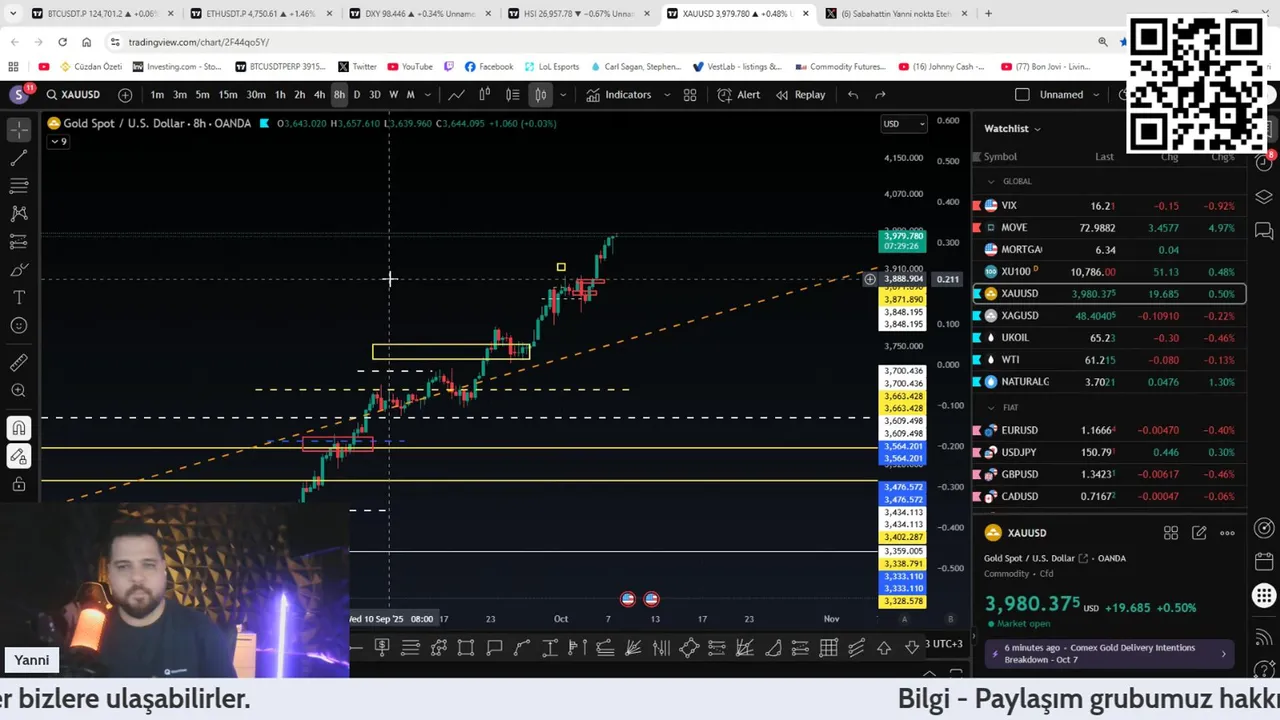This screenshot has height=720, width=1280.
Task: Select XAGUSD in the watchlist
Action: tap(1109, 316)
